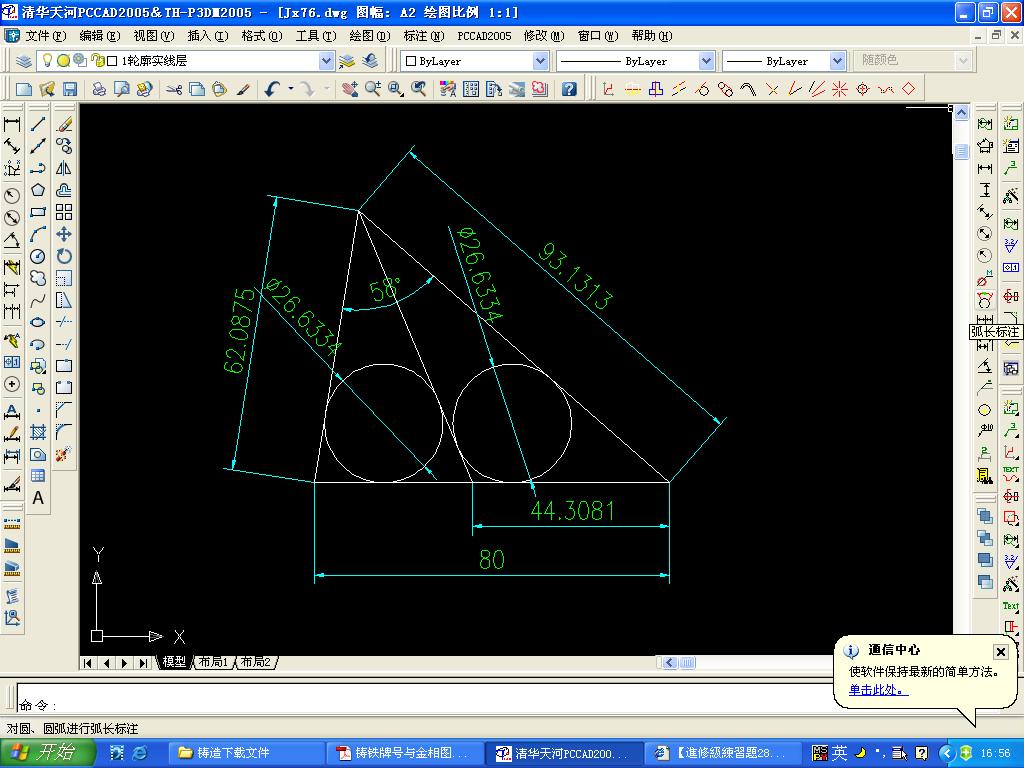Close the 通信中心 notification balloon
The image size is (1024, 768).
click(x=1000, y=652)
